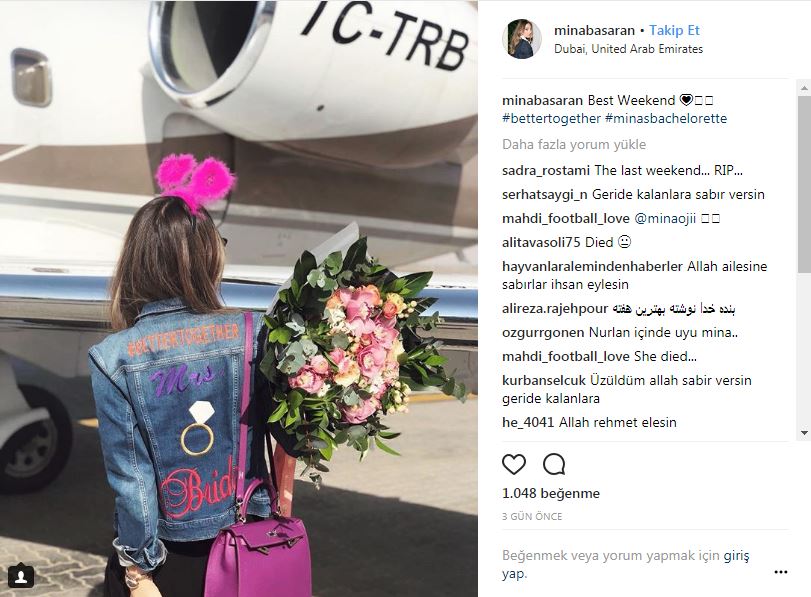
Task: Follow the account via Takip Et
Action: 674,31
